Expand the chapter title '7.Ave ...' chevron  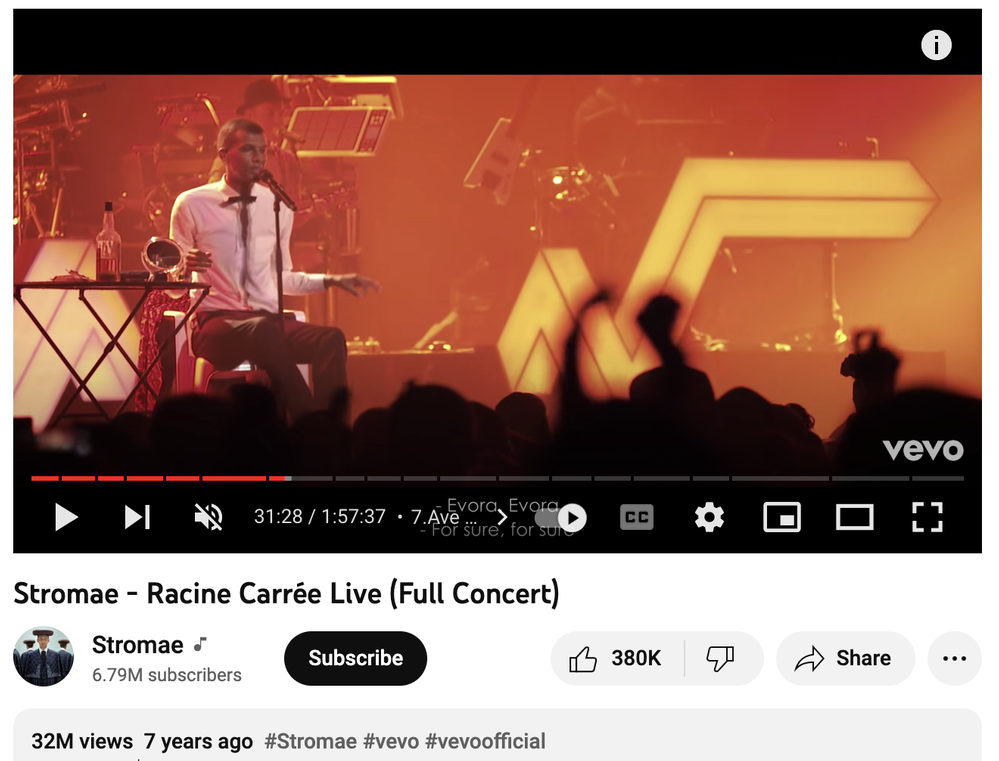502,517
